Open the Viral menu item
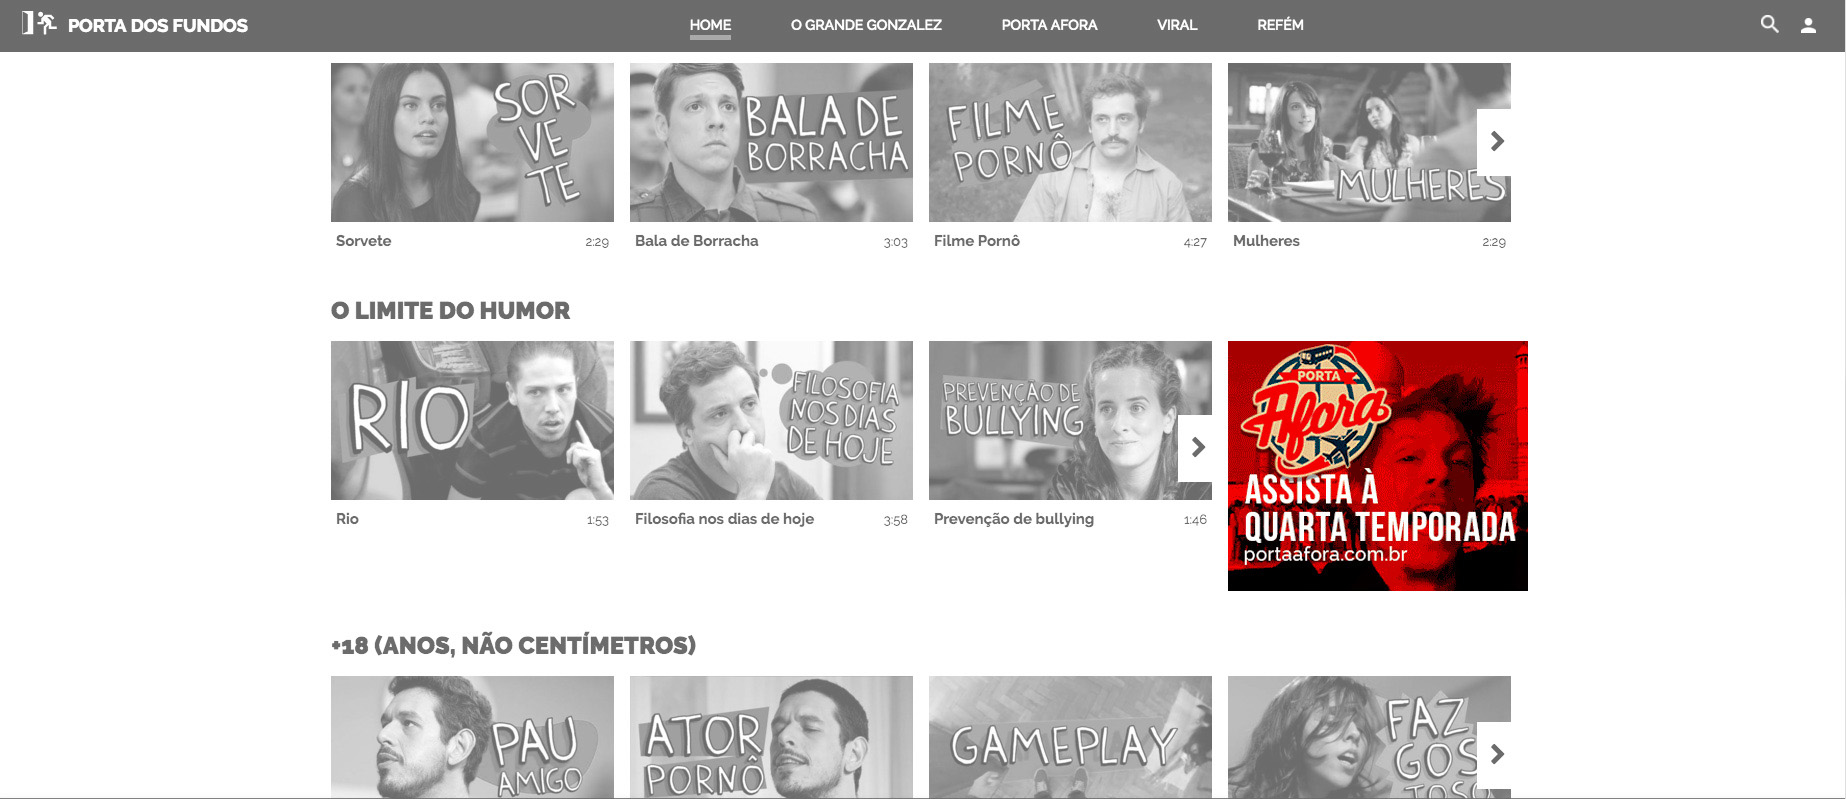This screenshot has width=1846, height=799. pos(1176,25)
